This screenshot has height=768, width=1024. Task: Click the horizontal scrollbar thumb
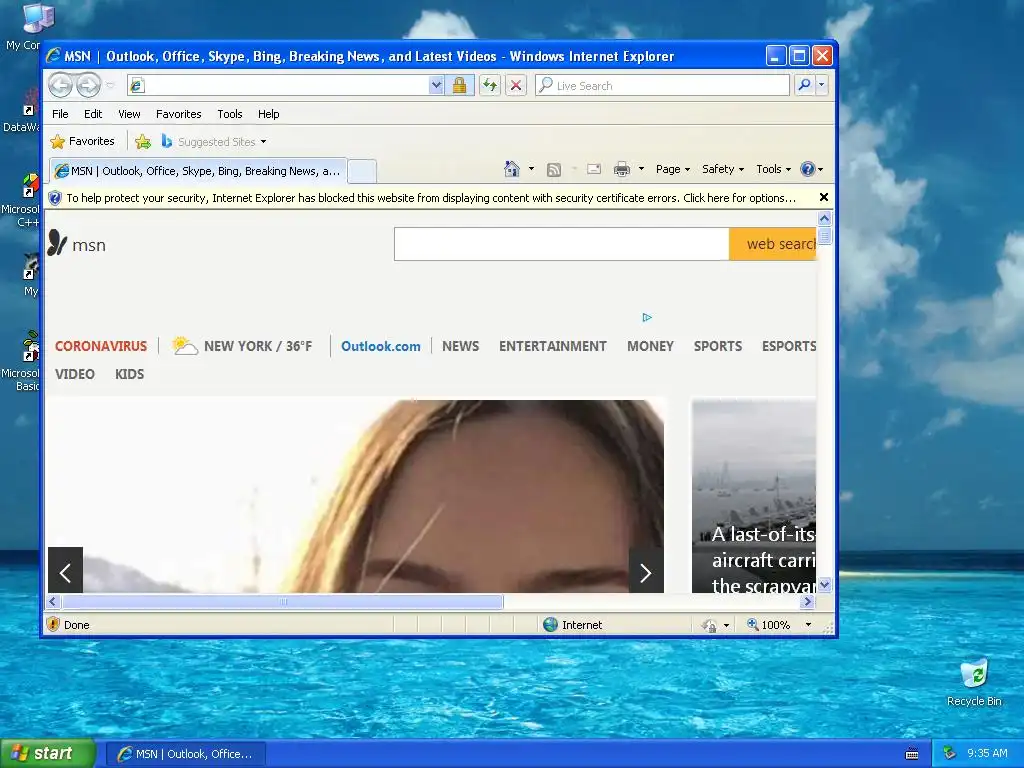pos(283,601)
